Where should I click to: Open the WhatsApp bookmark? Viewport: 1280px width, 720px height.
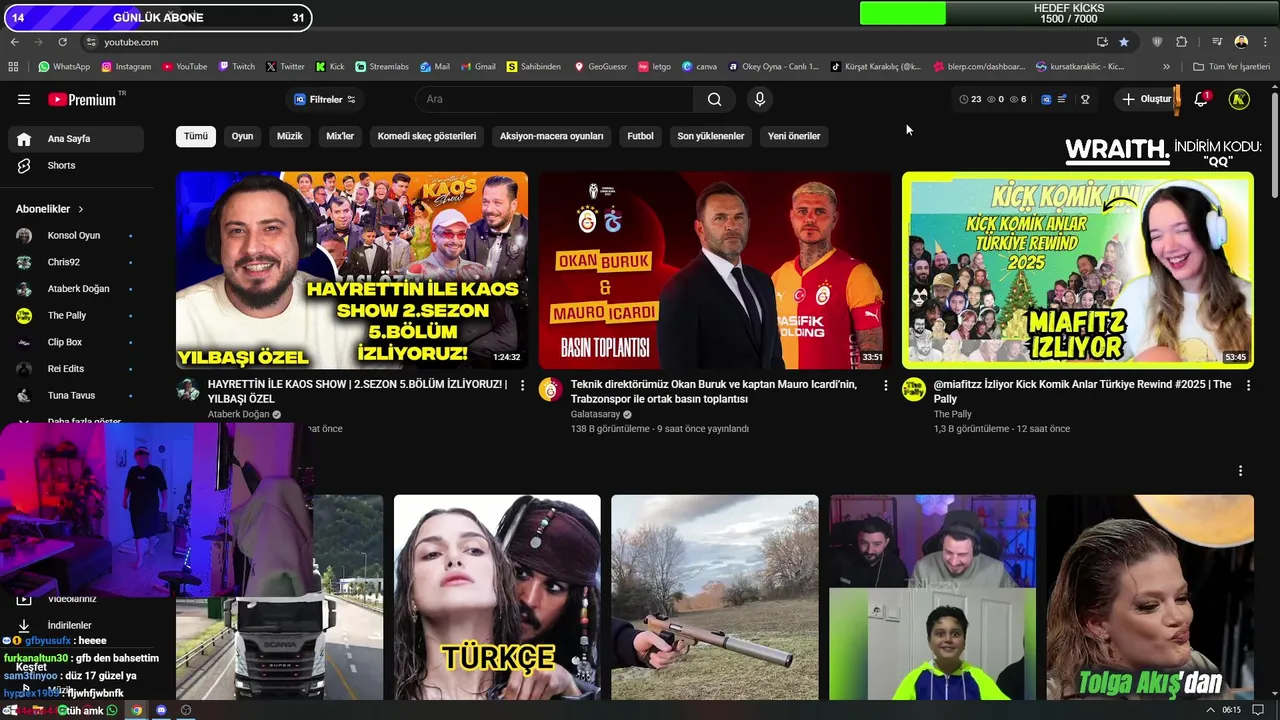point(64,67)
